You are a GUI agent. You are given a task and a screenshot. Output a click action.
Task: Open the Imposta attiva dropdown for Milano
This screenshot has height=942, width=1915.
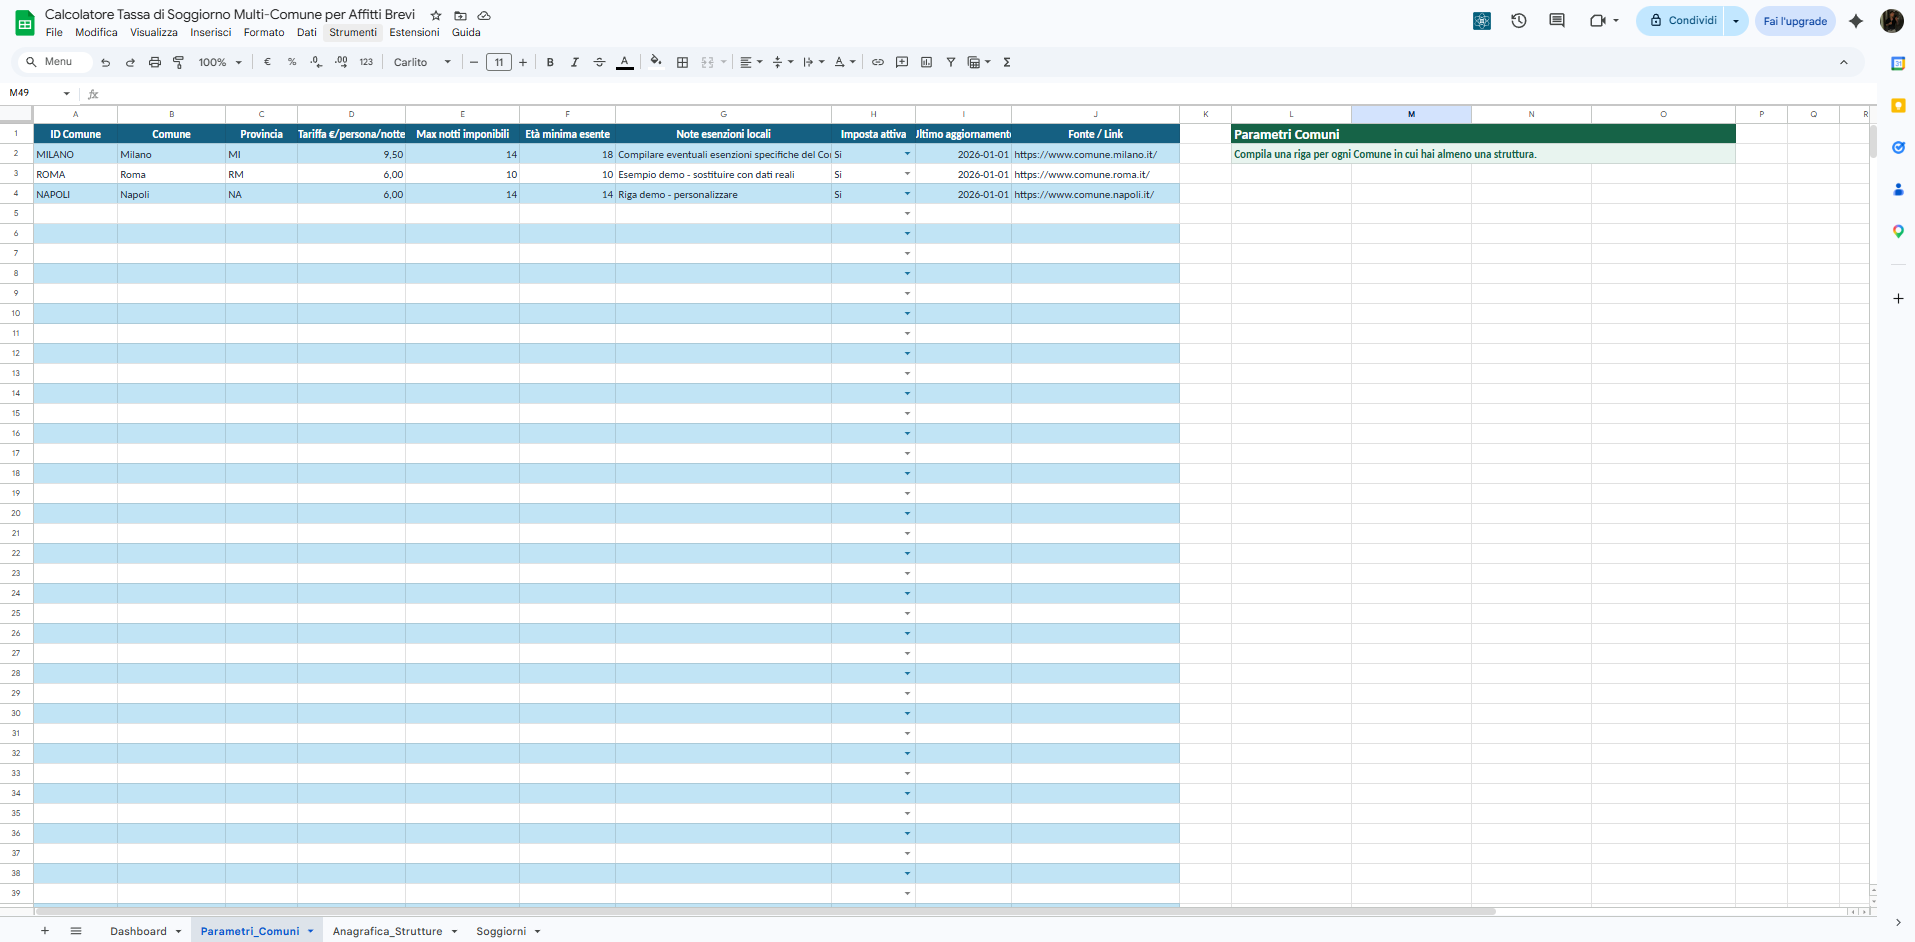(907, 155)
